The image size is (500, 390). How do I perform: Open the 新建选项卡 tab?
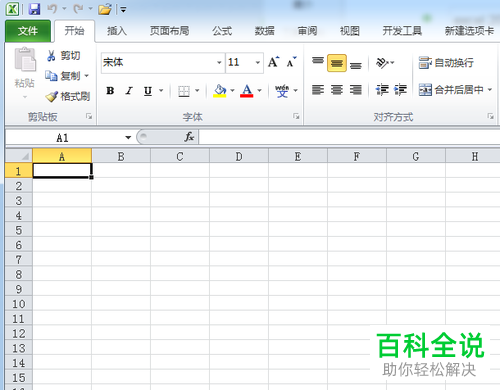click(469, 31)
